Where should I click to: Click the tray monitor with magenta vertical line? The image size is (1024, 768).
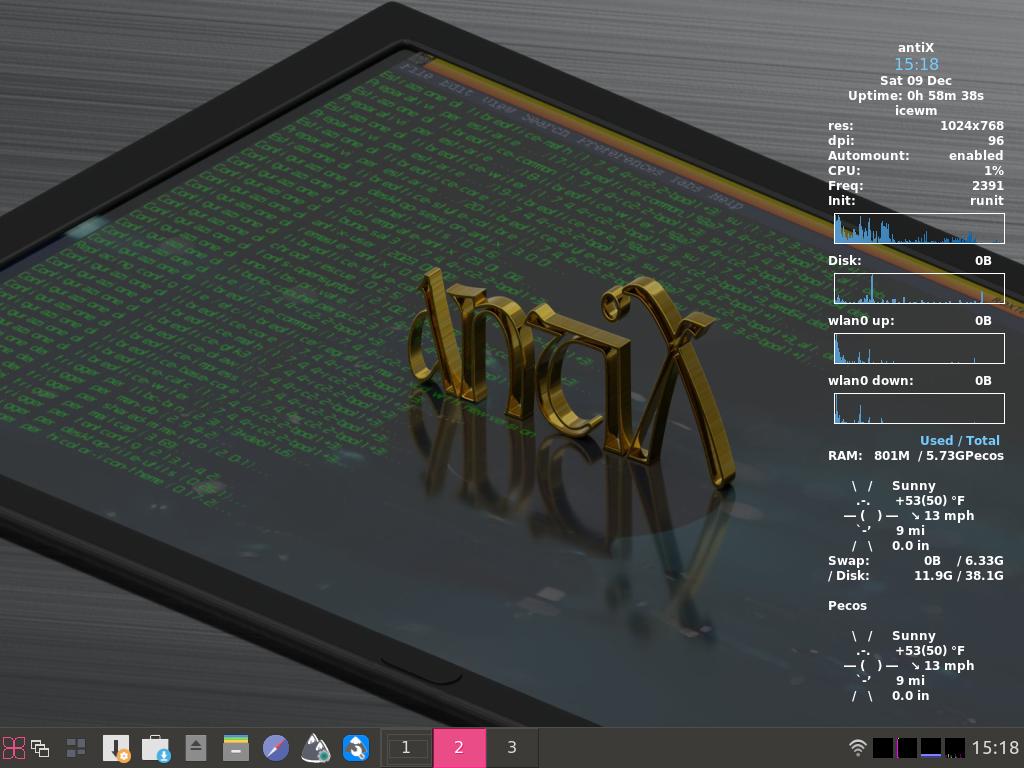[906, 748]
